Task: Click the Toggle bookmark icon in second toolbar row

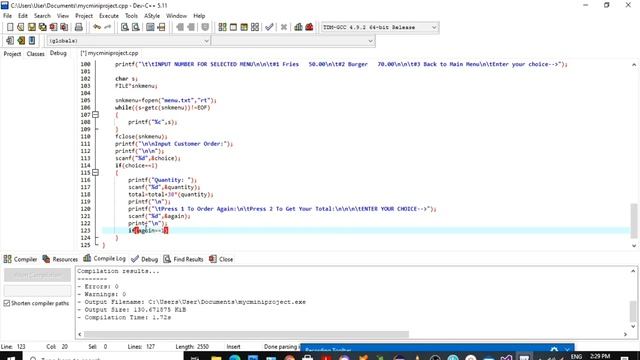Action: (21, 40)
